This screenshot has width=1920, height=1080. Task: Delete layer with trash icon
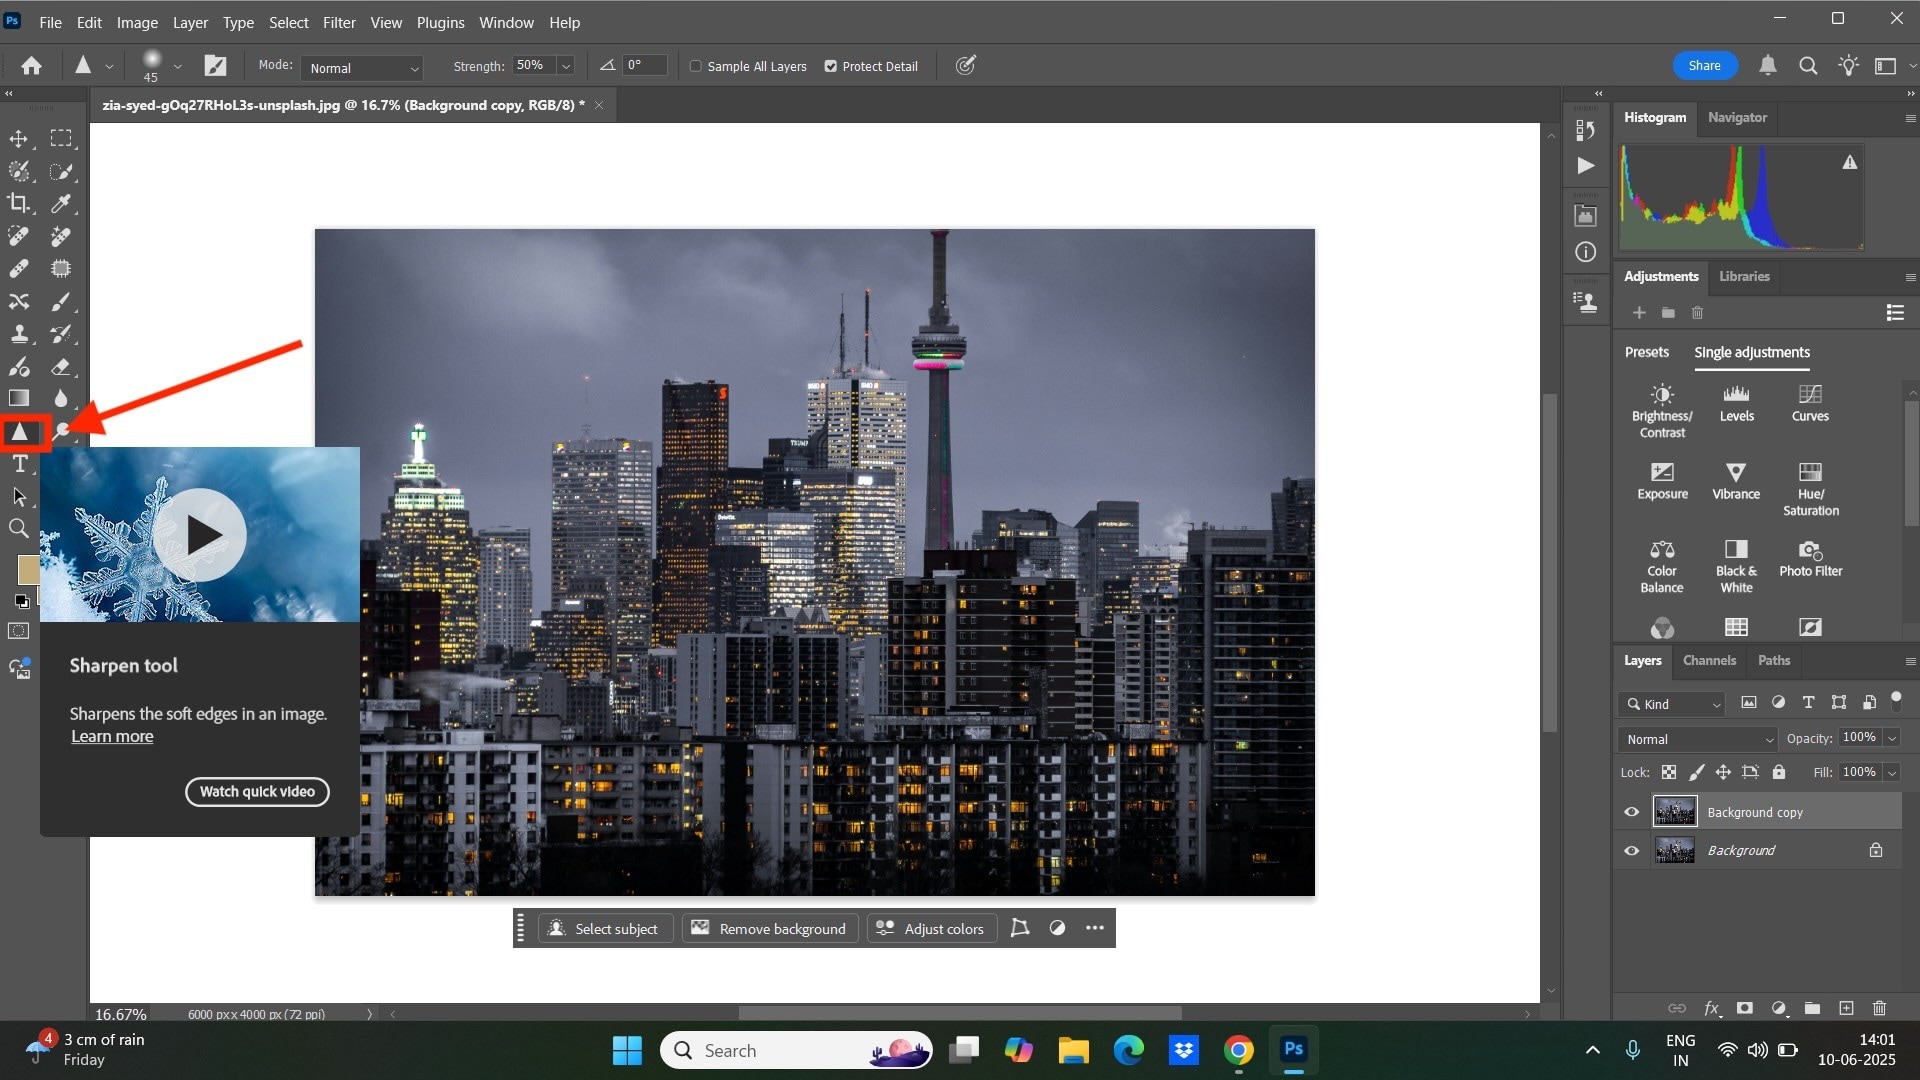pos(1879,1008)
